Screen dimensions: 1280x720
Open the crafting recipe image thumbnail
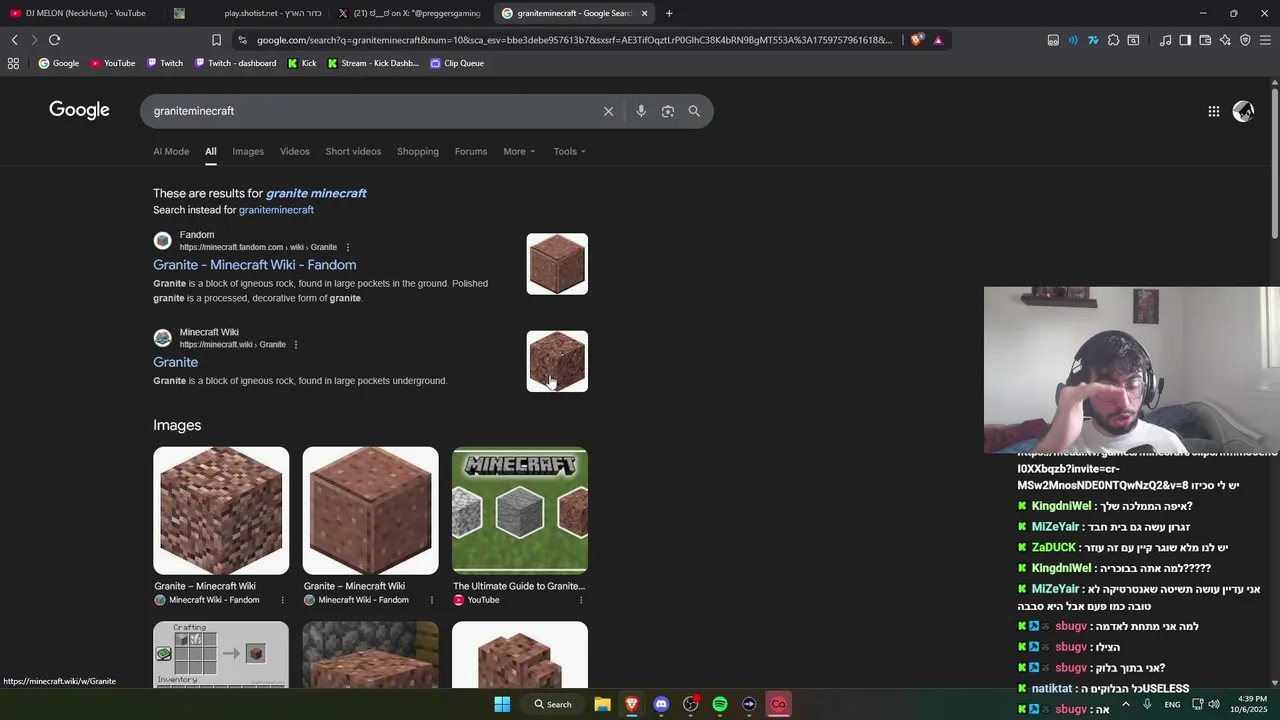(x=221, y=655)
